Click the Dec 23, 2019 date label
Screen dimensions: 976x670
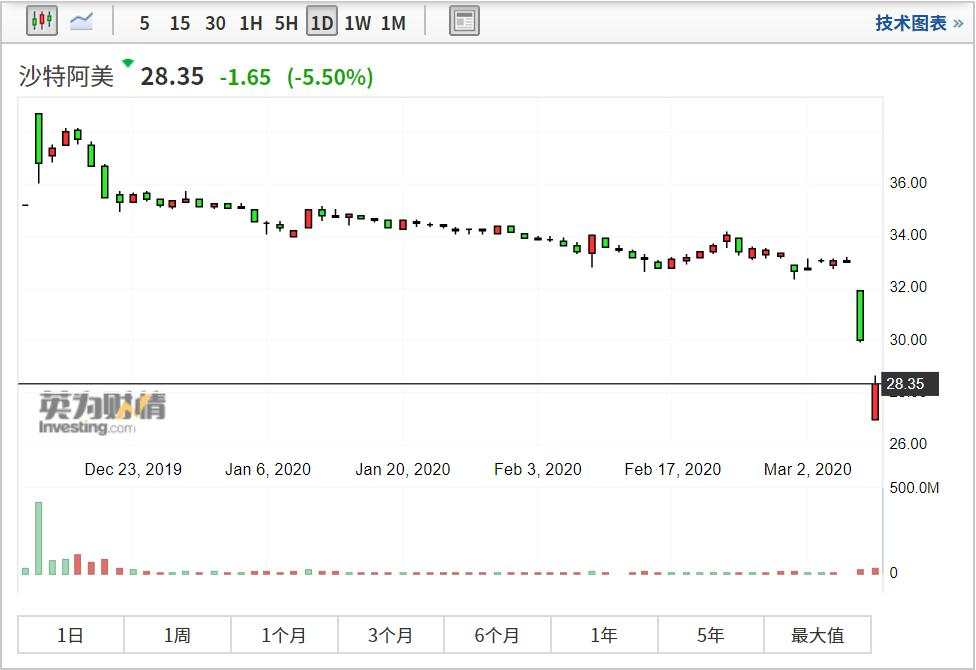pyautogui.click(x=133, y=469)
